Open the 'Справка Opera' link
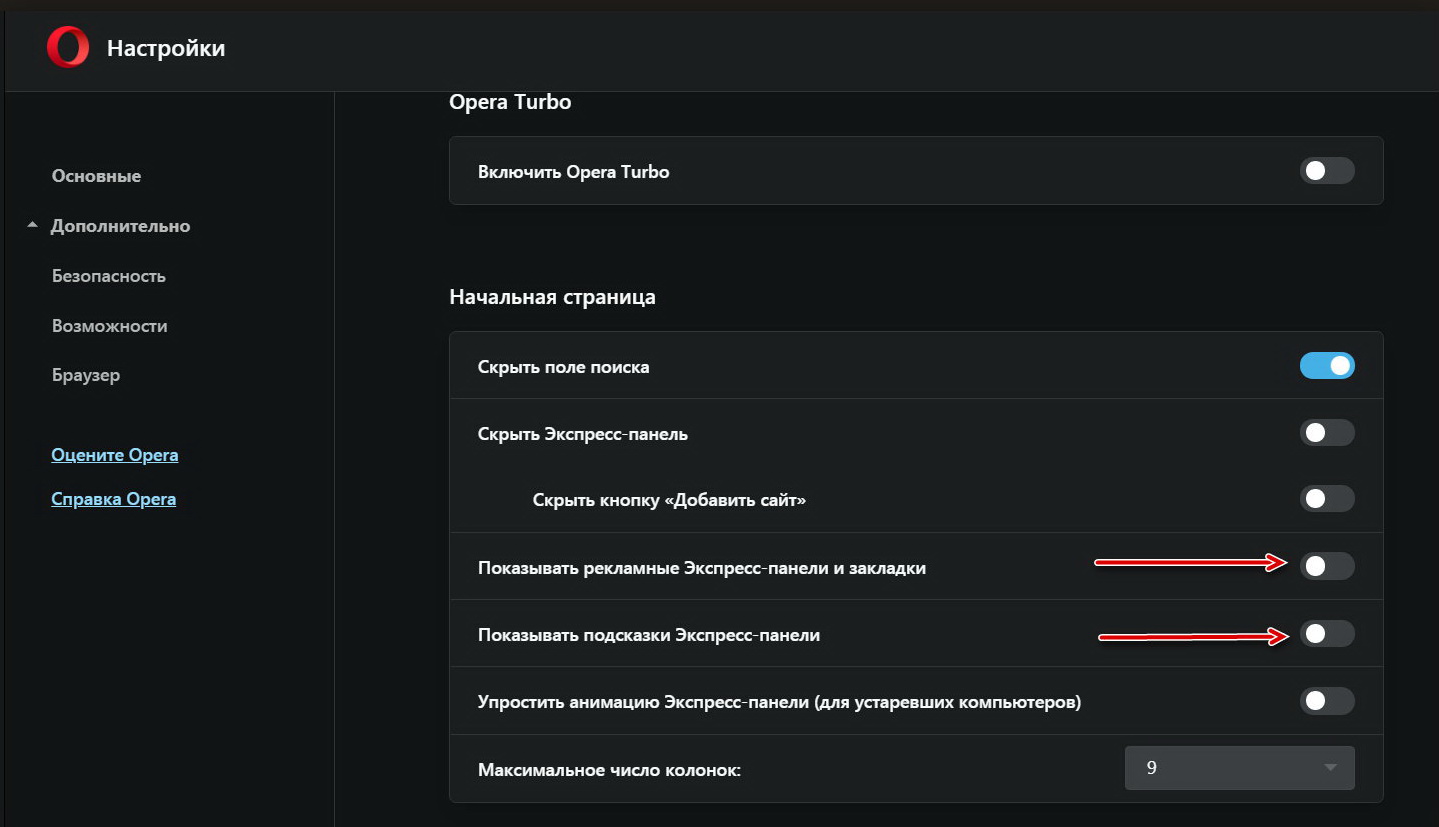This screenshot has height=827, width=1439. click(114, 499)
